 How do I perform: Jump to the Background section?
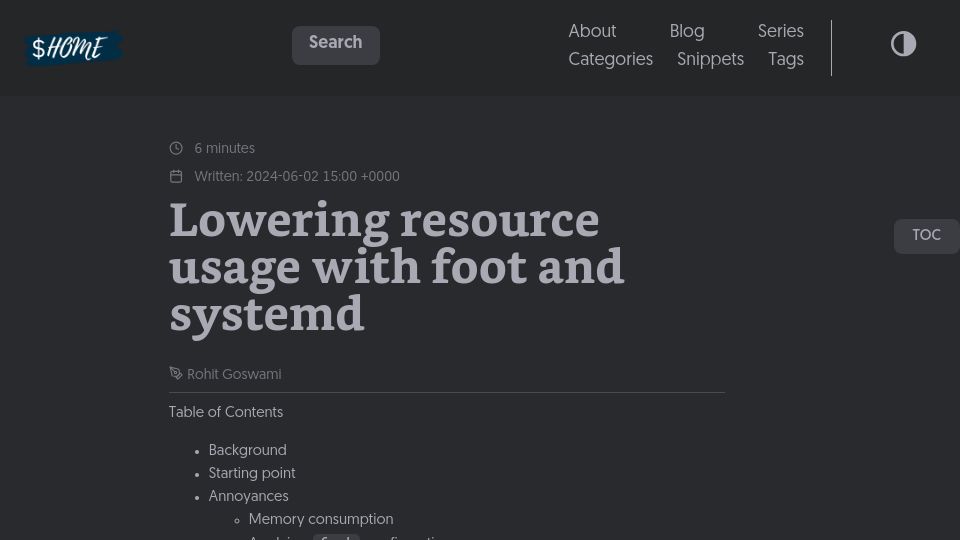click(x=247, y=450)
